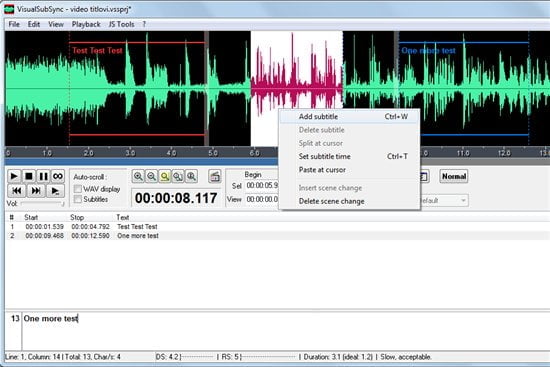Choose Add subtitle from context menu
550x367 pixels.
point(349,117)
